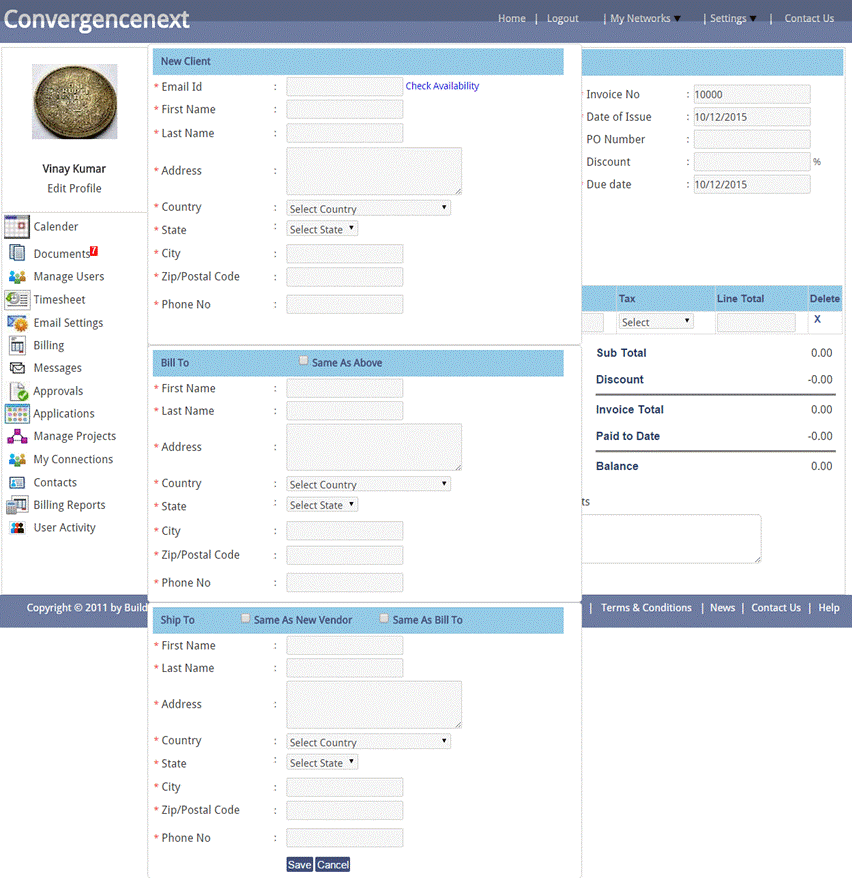852x889 pixels.
Task: Click the Convergencenext logo
Action: click(x=96, y=20)
